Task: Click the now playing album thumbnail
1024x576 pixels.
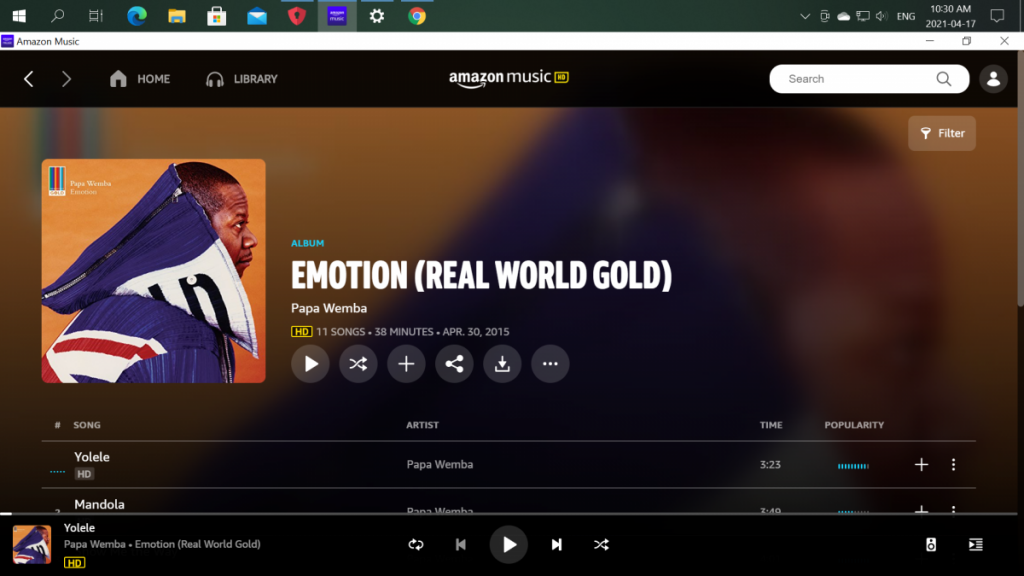Action: click(x=32, y=545)
